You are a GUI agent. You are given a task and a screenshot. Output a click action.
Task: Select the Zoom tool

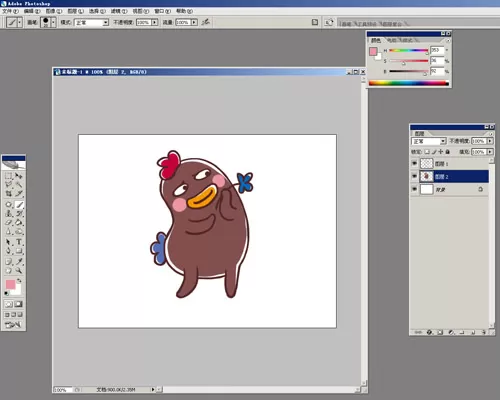[x=19, y=271]
